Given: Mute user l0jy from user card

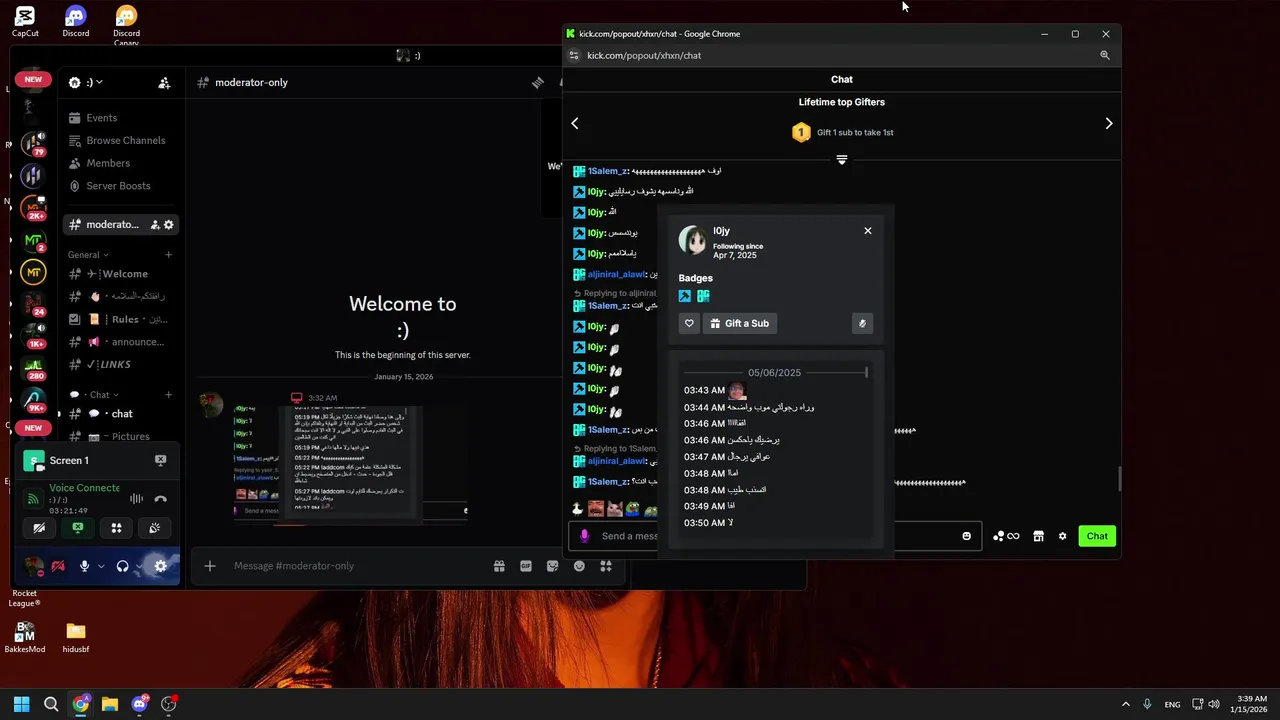Looking at the screenshot, I should tap(862, 324).
